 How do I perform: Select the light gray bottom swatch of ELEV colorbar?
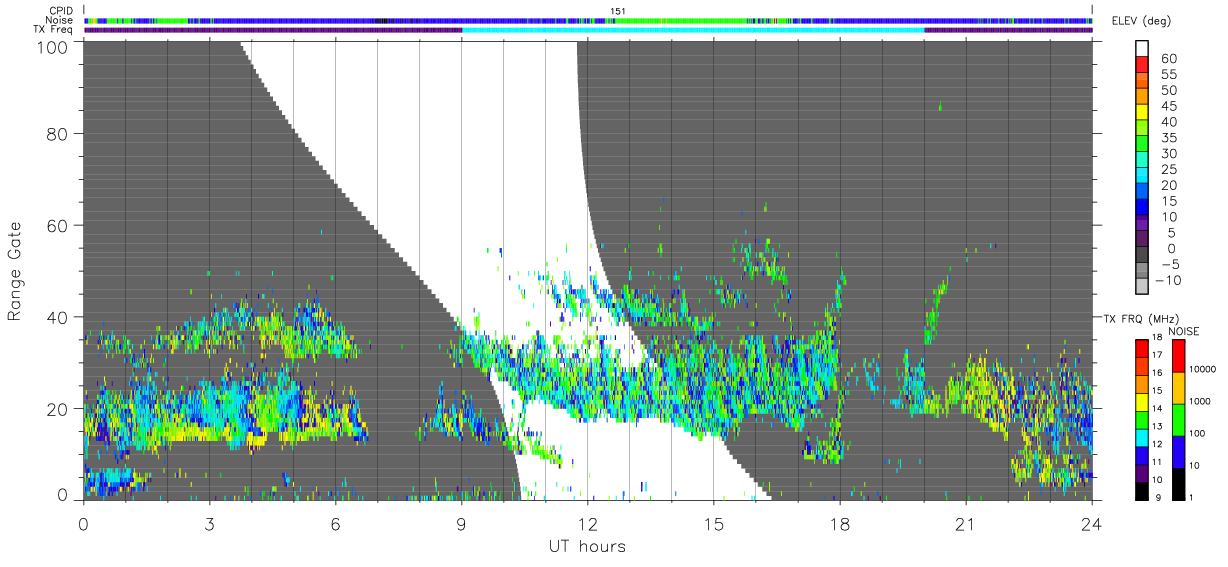click(x=1143, y=286)
